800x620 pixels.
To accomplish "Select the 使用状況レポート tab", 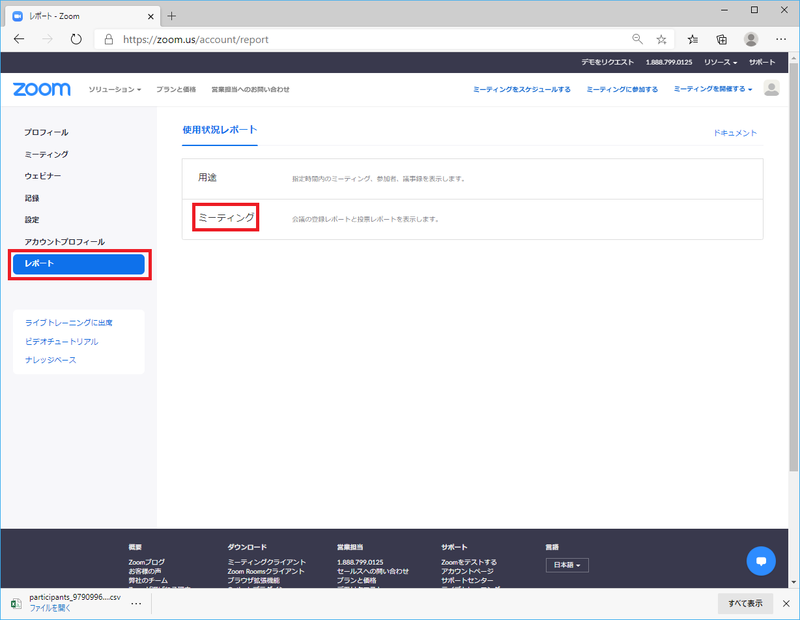I will click(220, 130).
